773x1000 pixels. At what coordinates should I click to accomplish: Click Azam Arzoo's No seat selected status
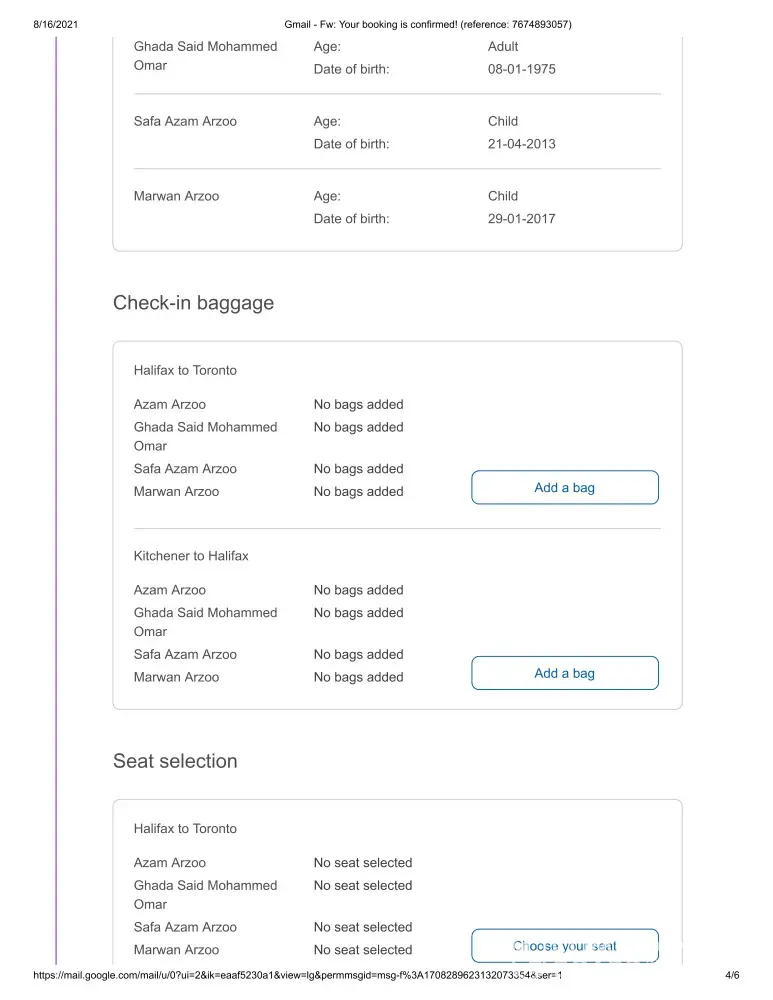point(362,863)
